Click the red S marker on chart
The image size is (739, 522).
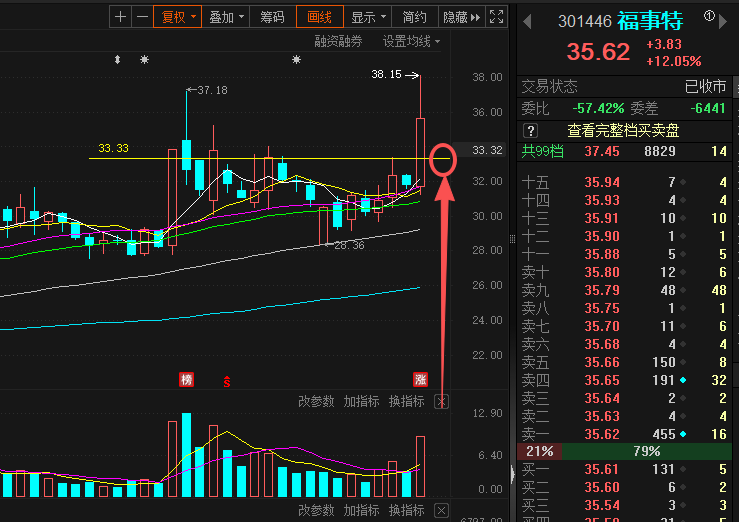click(x=227, y=381)
